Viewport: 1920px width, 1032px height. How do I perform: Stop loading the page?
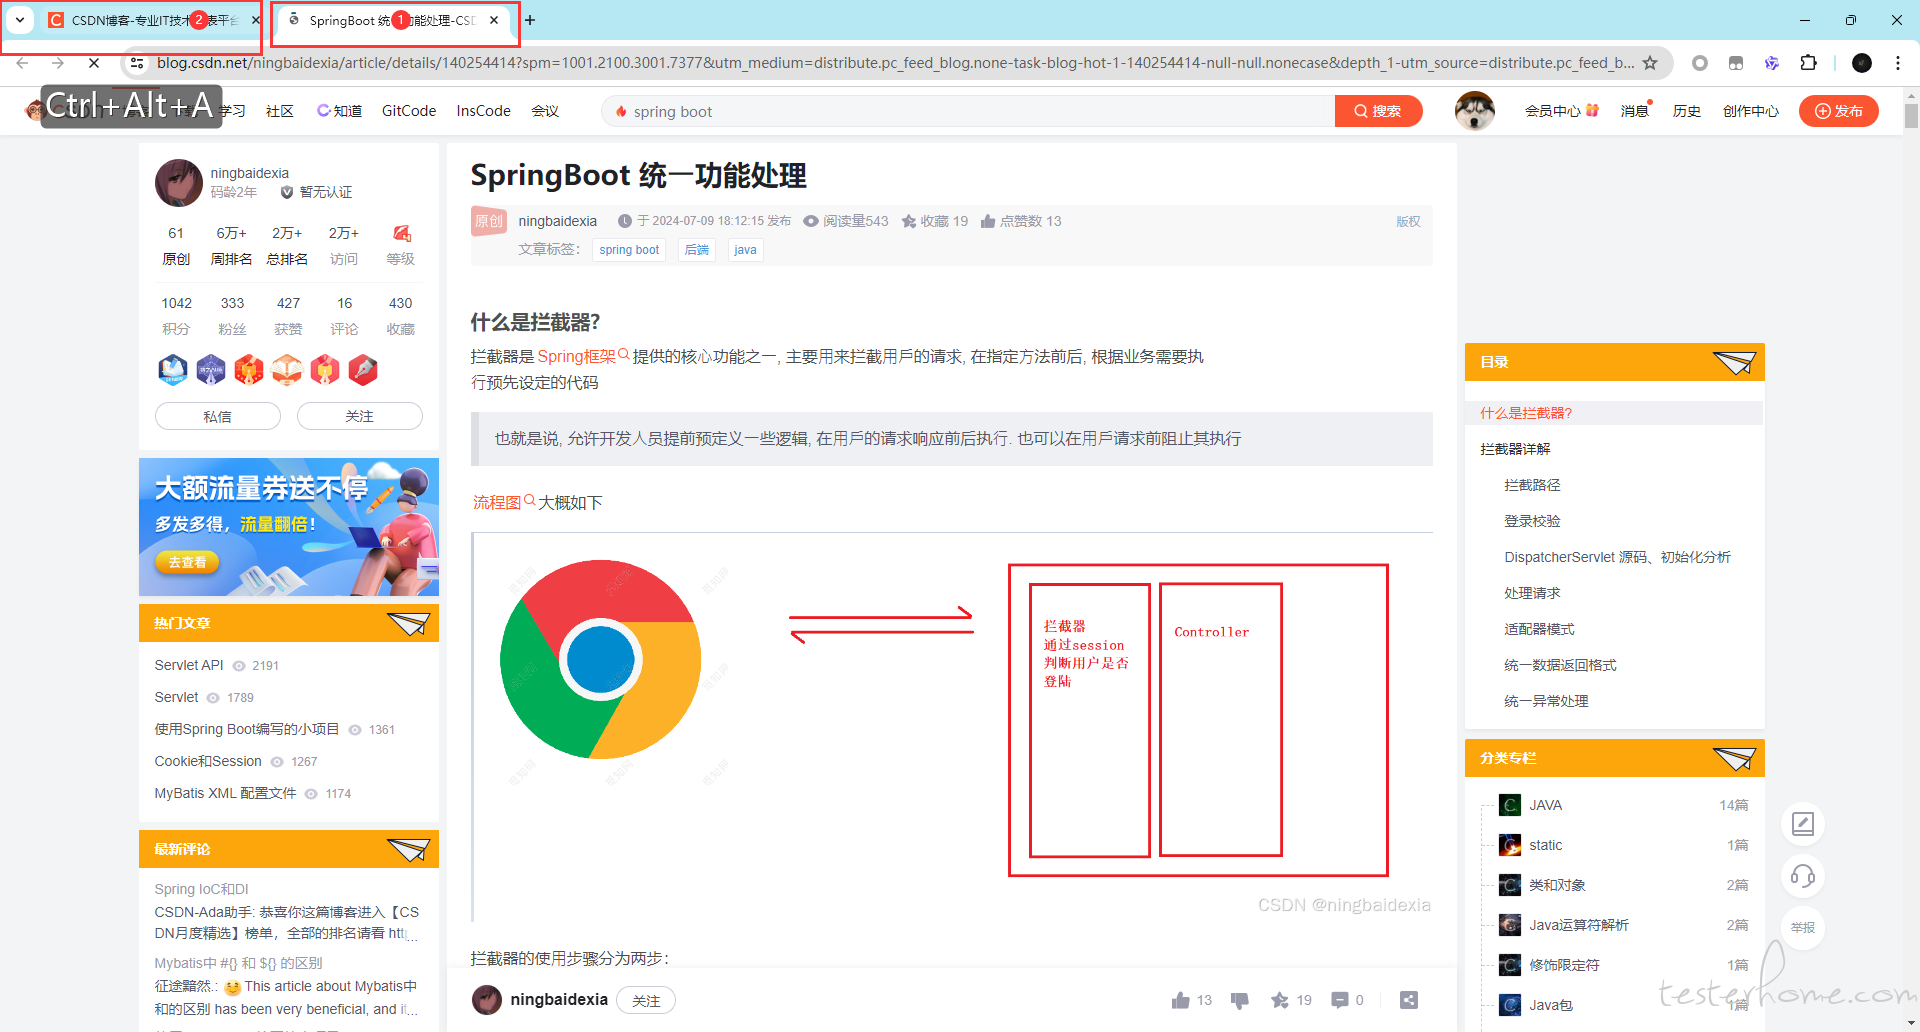94,63
